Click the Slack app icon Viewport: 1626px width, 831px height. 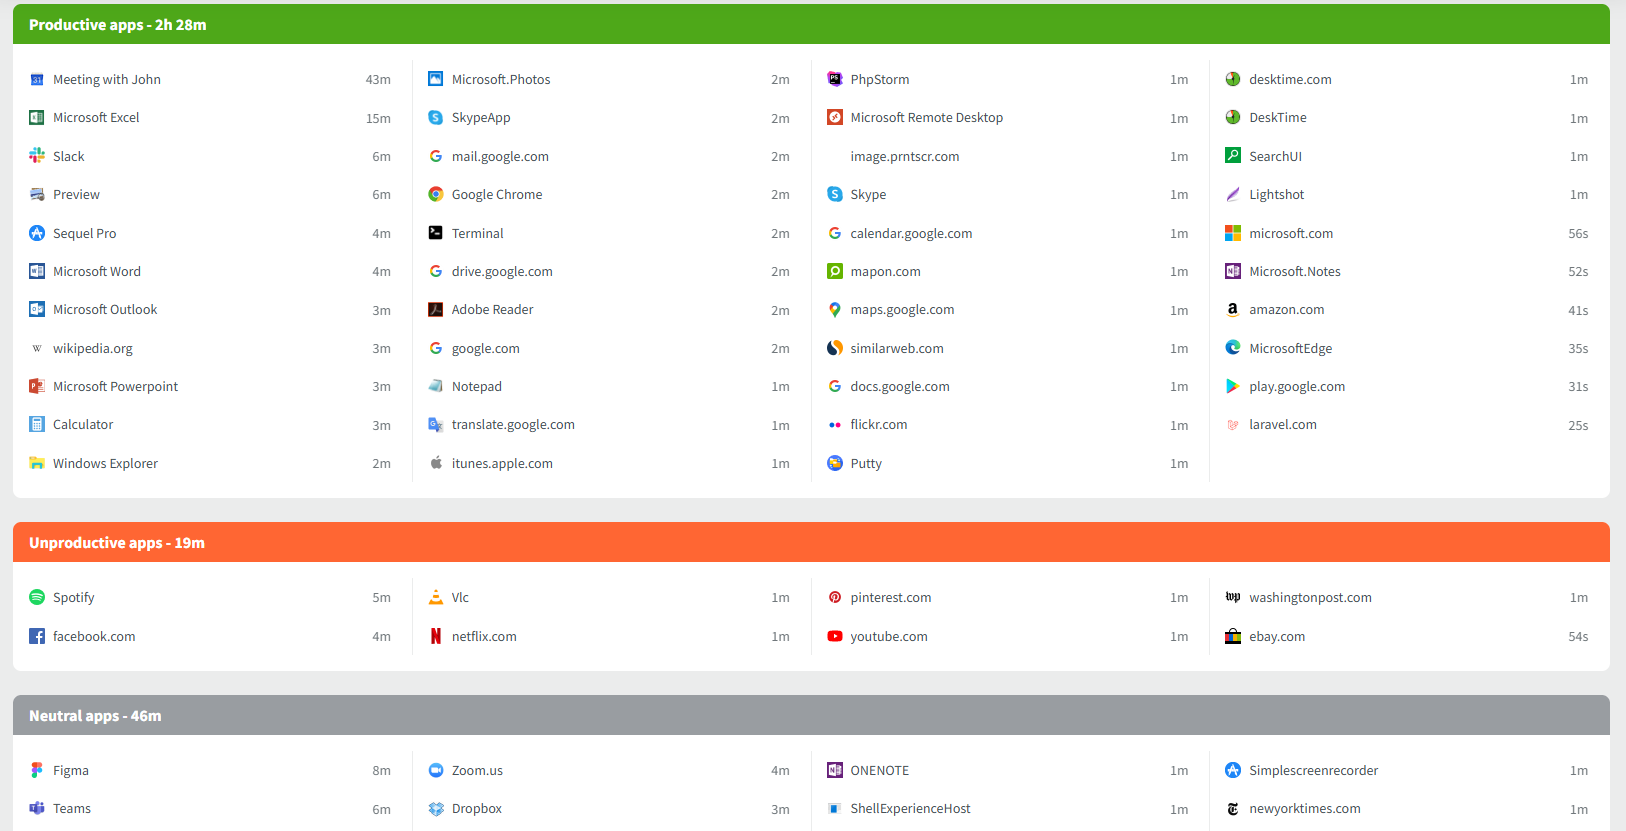[x=37, y=156]
